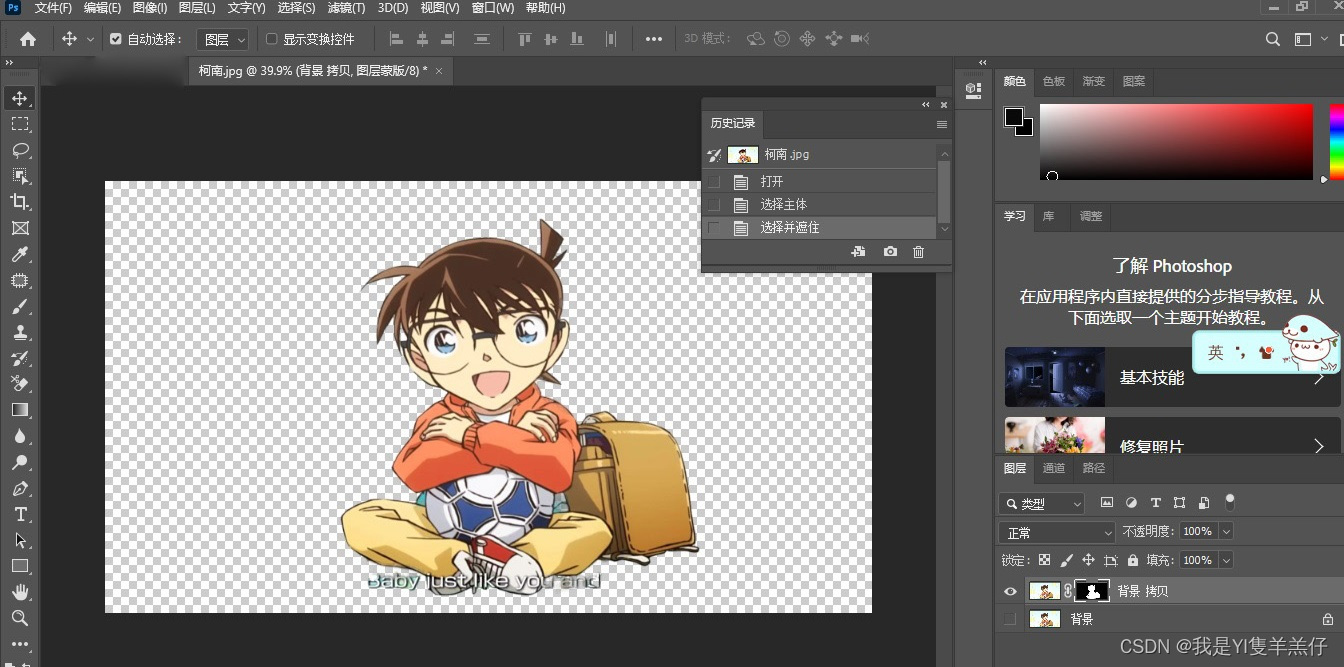Screen dimensions: 1344x667
Task: Go to the Home screen icon
Action: (28, 39)
